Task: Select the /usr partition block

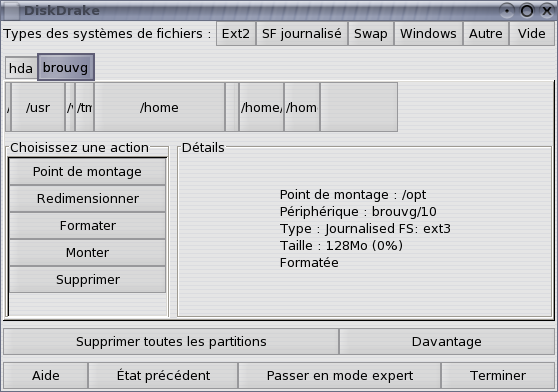Action: 38,107
